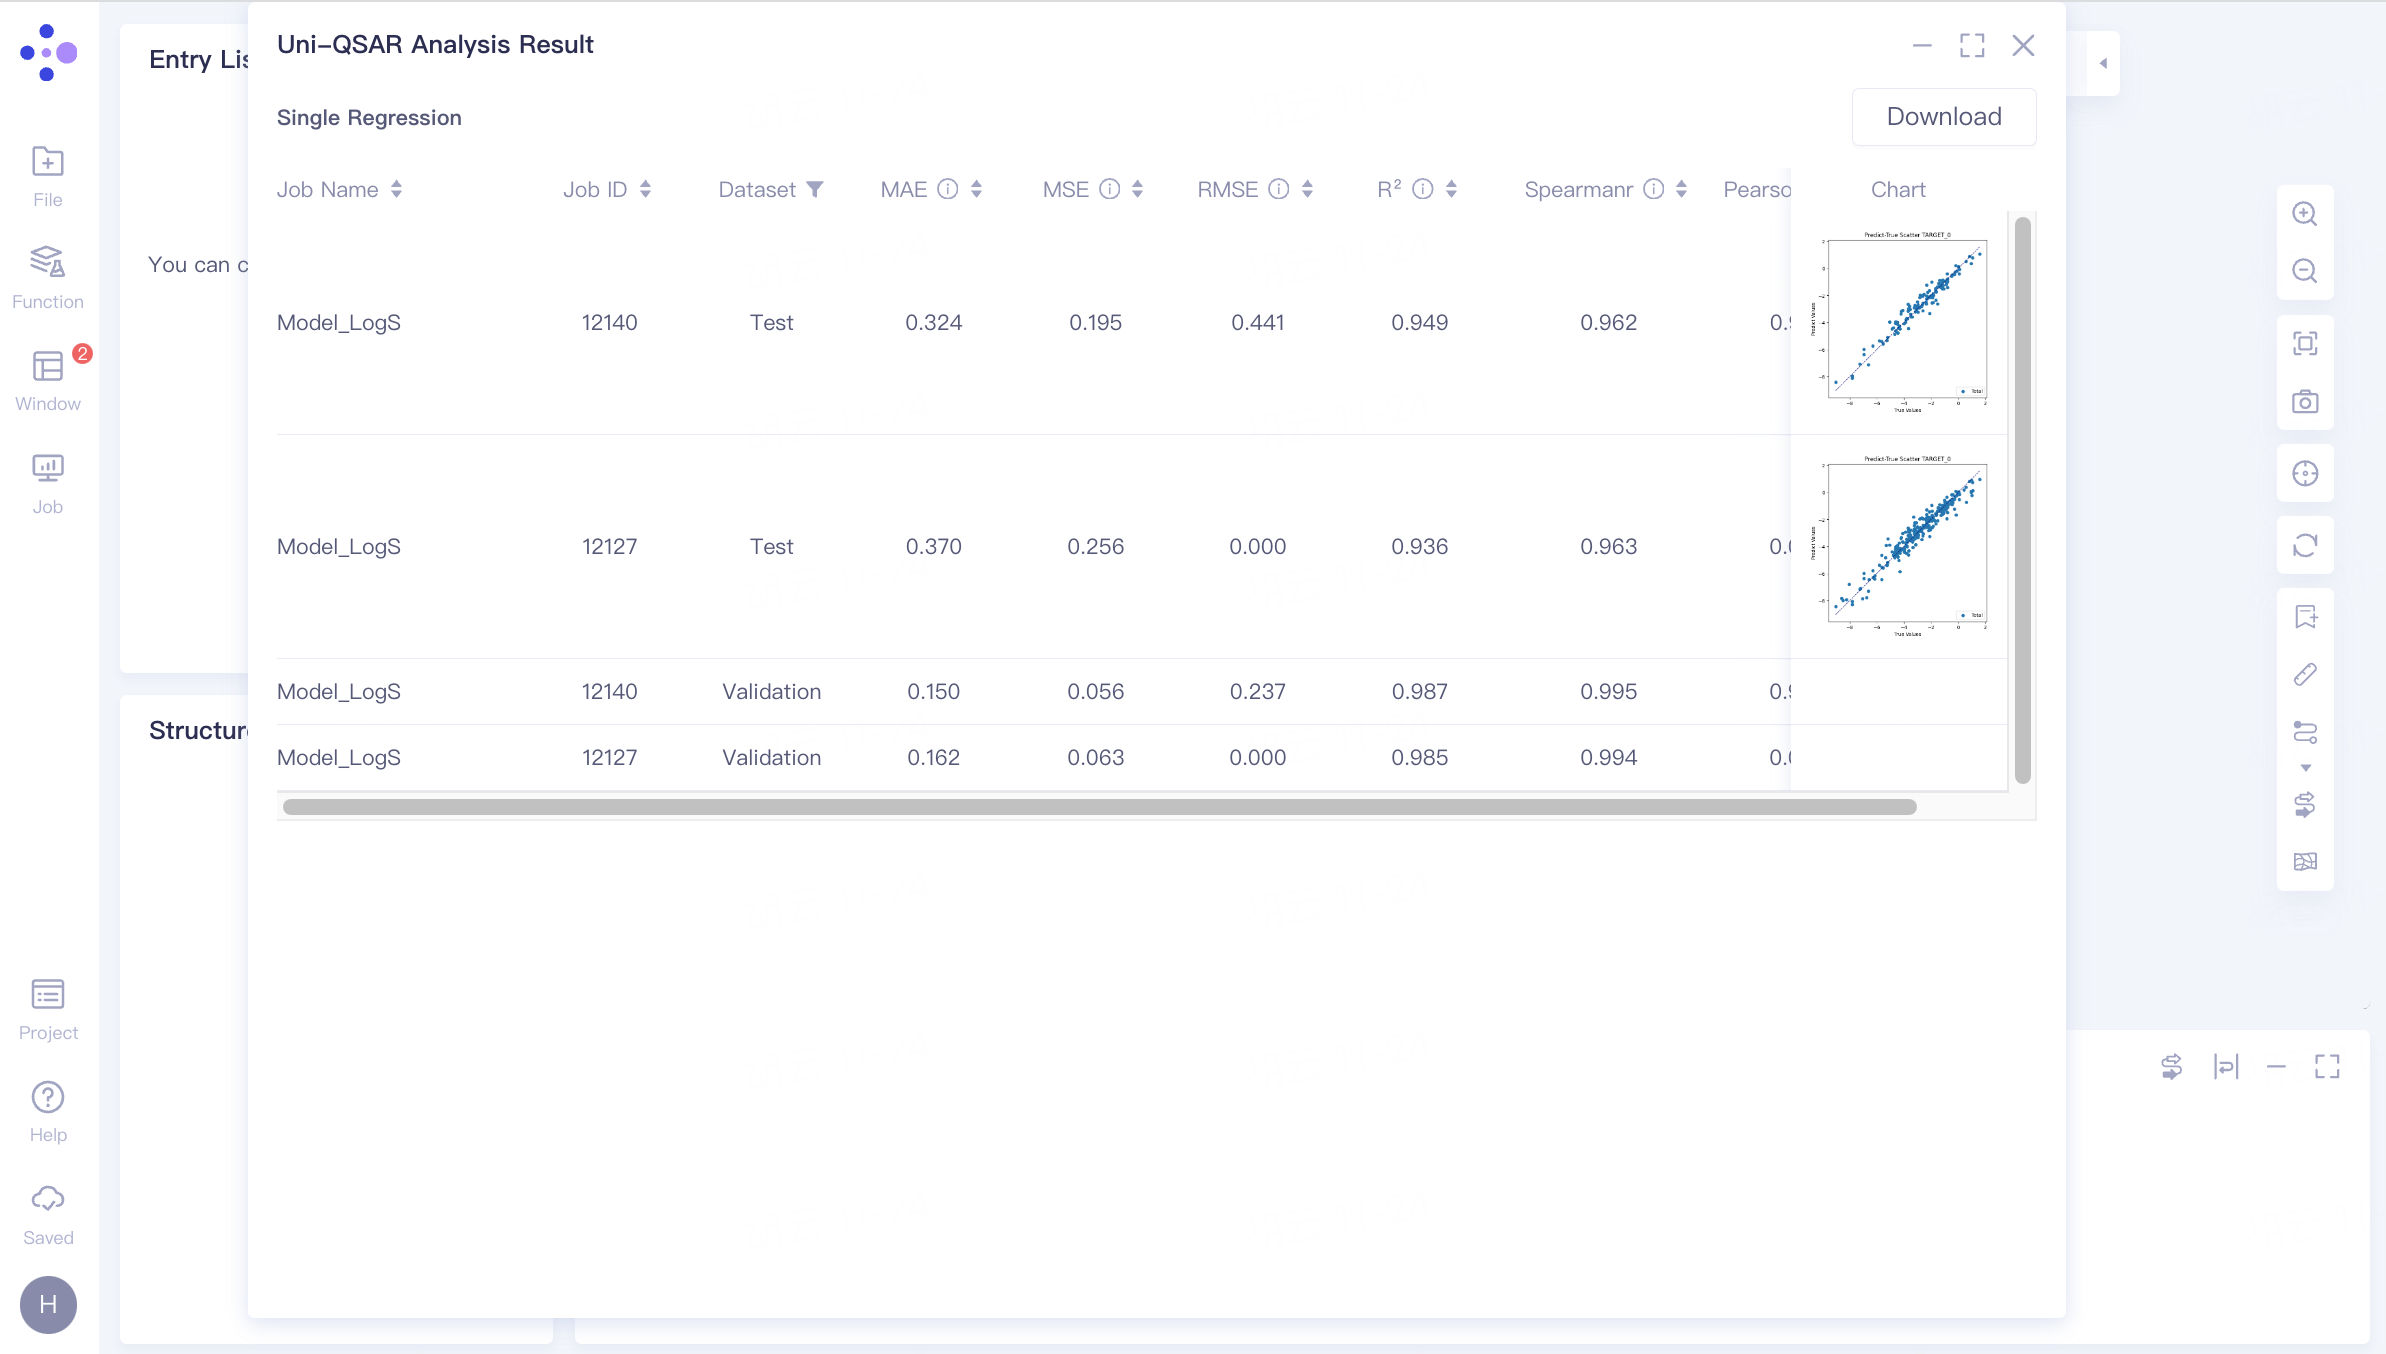Open the Job panel in the sidebar
The height and width of the screenshot is (1354, 2386).
(x=48, y=483)
